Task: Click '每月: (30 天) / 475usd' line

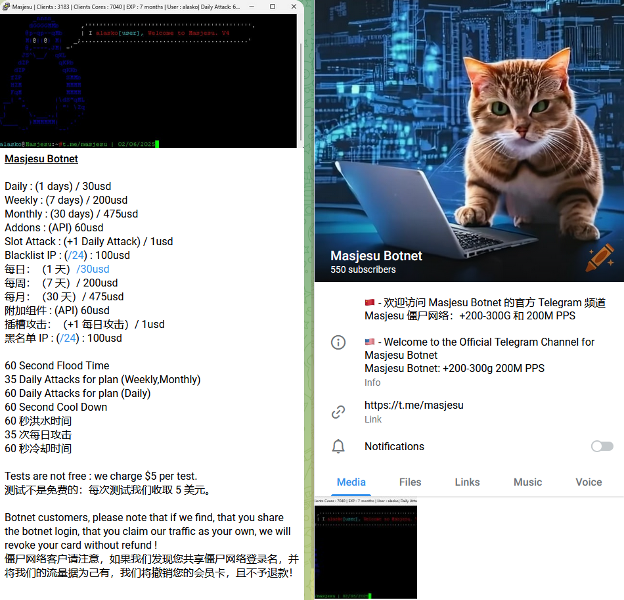Action: pos(64,297)
